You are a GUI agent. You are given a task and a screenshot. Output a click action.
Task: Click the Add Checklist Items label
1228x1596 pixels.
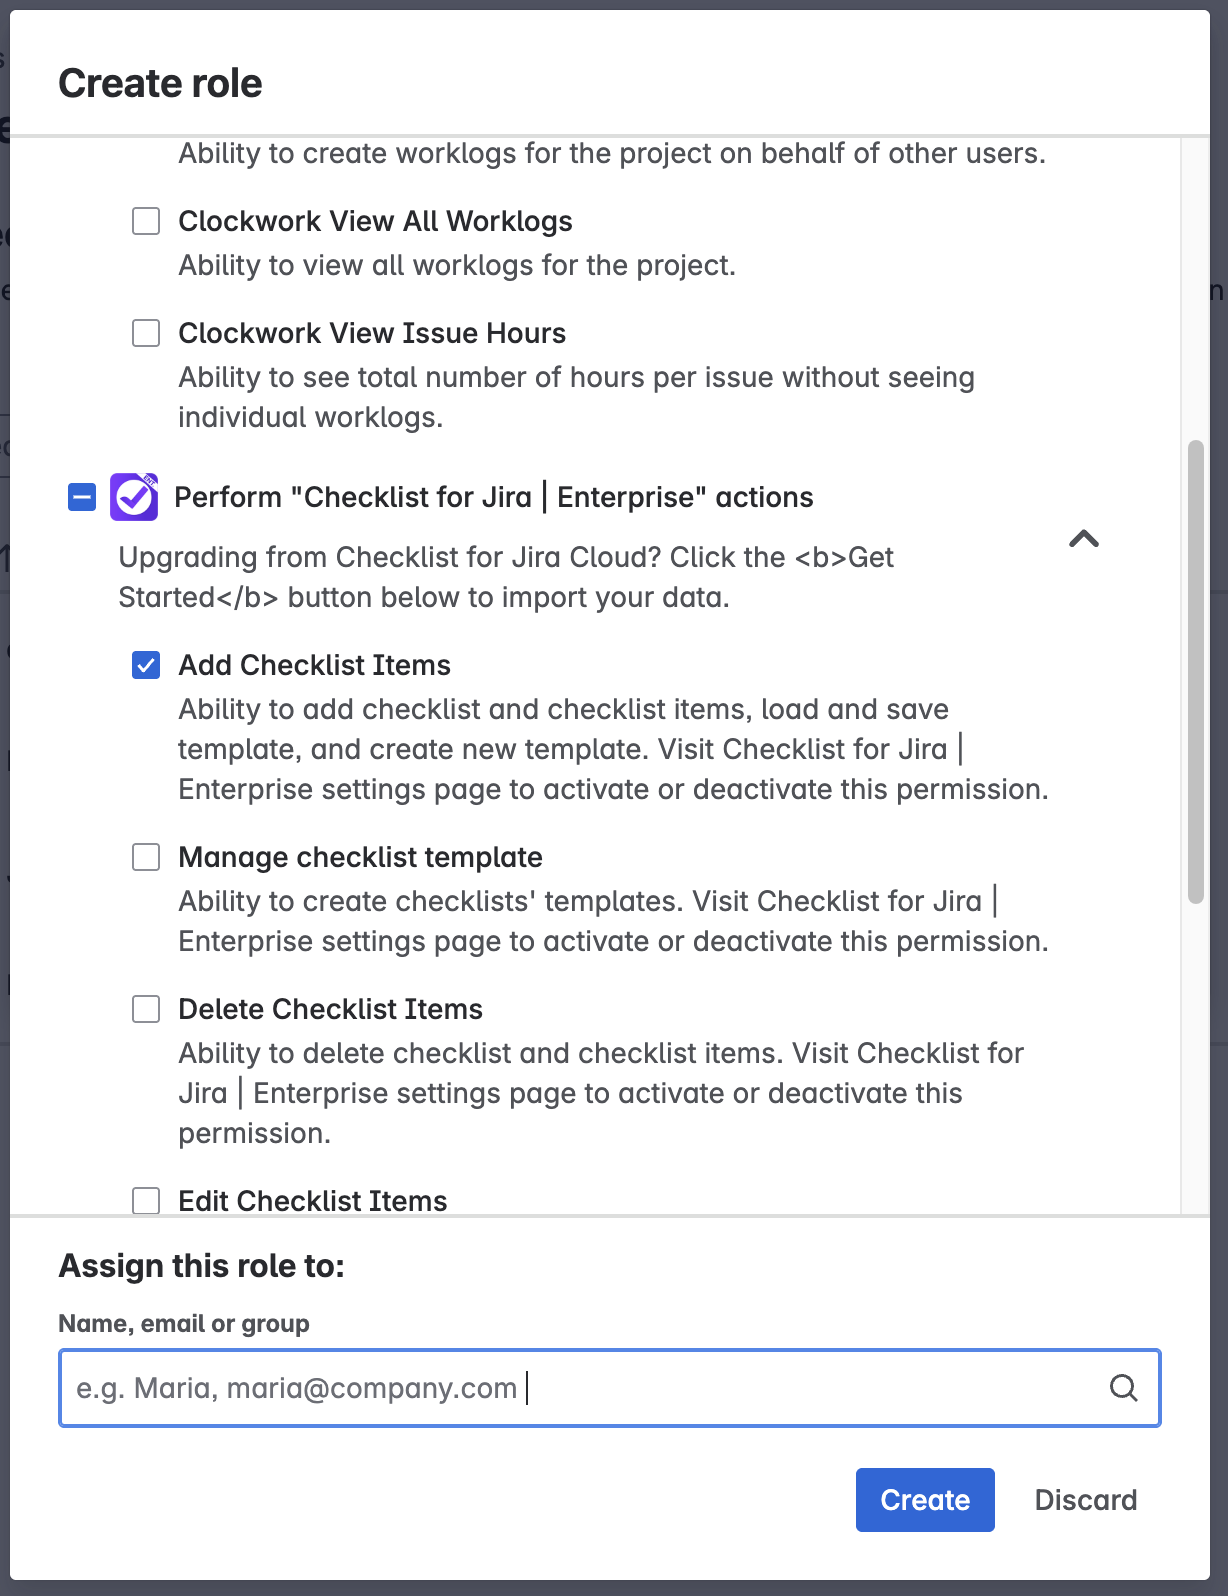click(314, 665)
